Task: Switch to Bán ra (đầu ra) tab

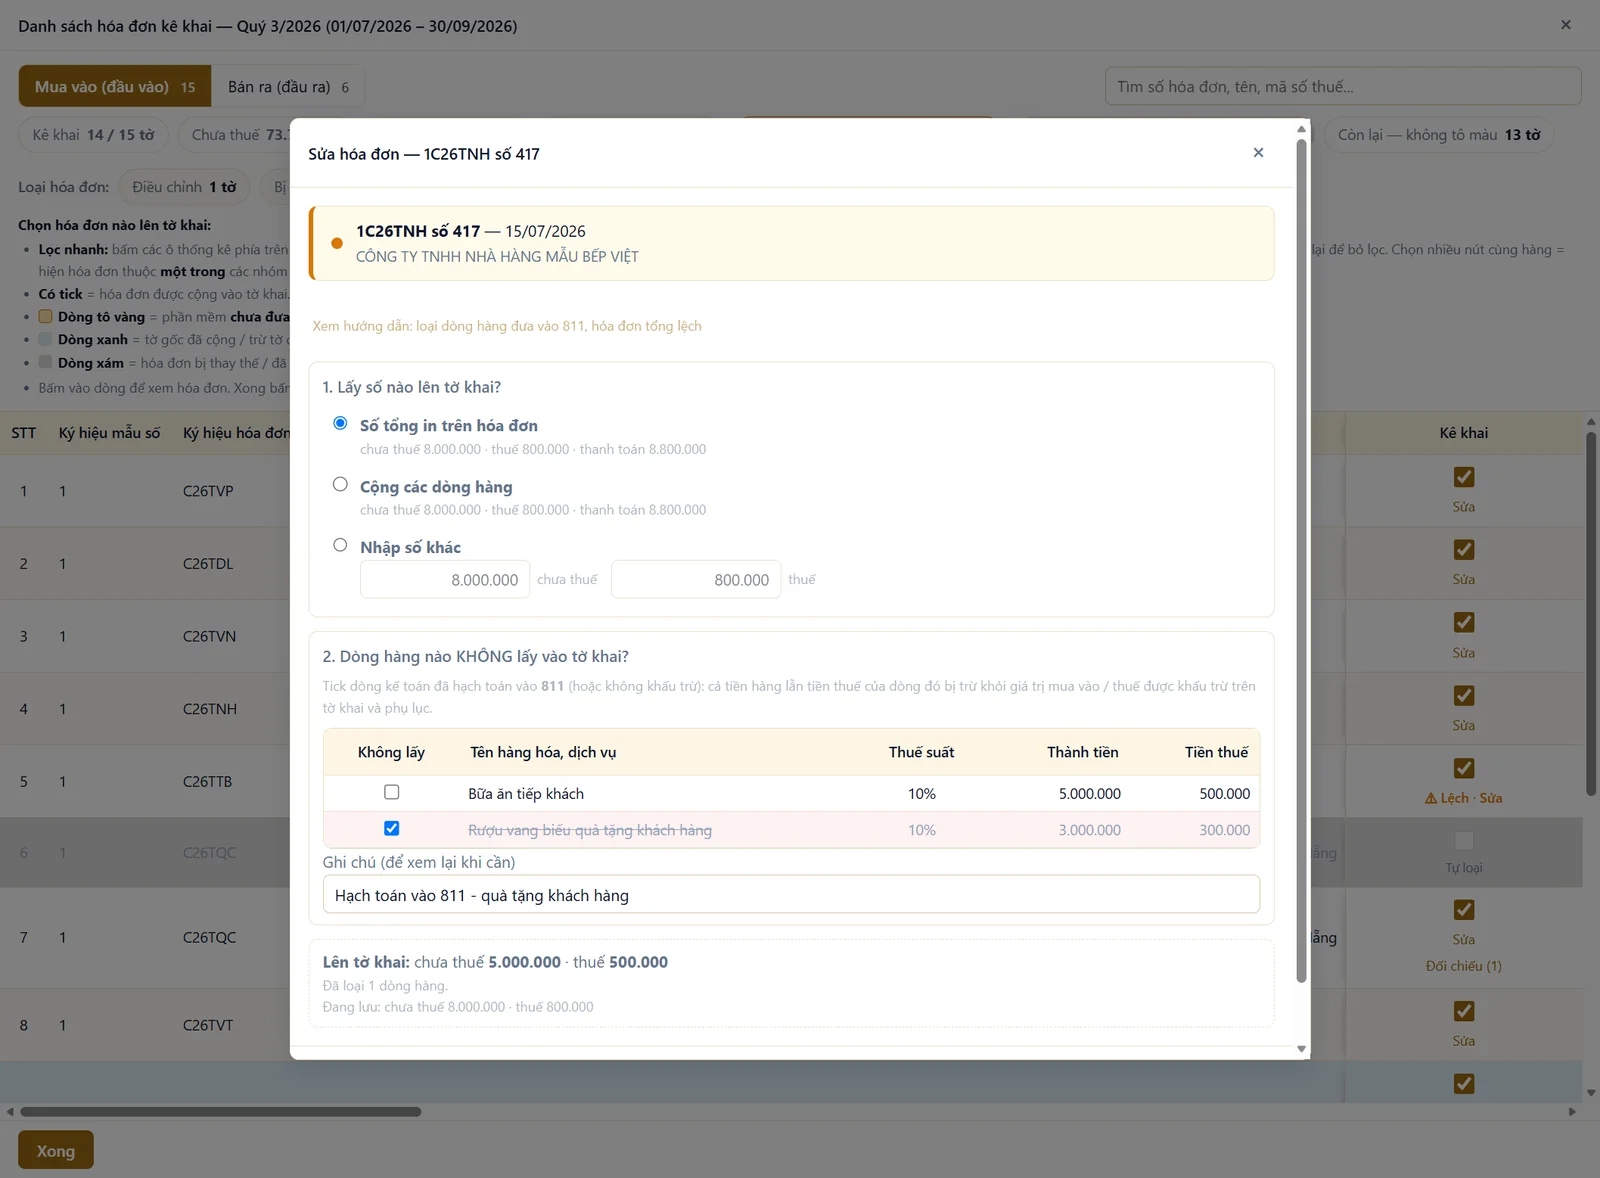Action: [x=288, y=87]
